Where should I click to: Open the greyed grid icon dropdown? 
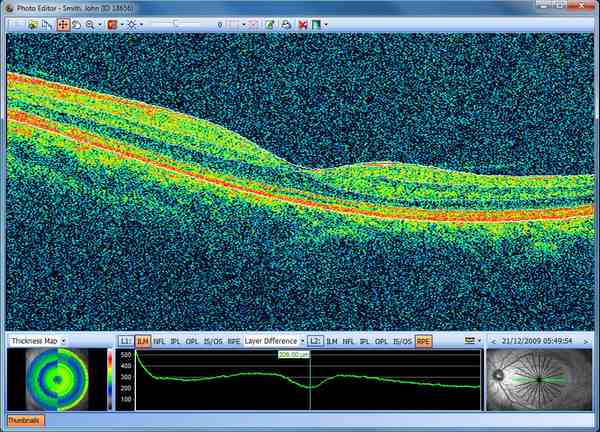[244, 25]
